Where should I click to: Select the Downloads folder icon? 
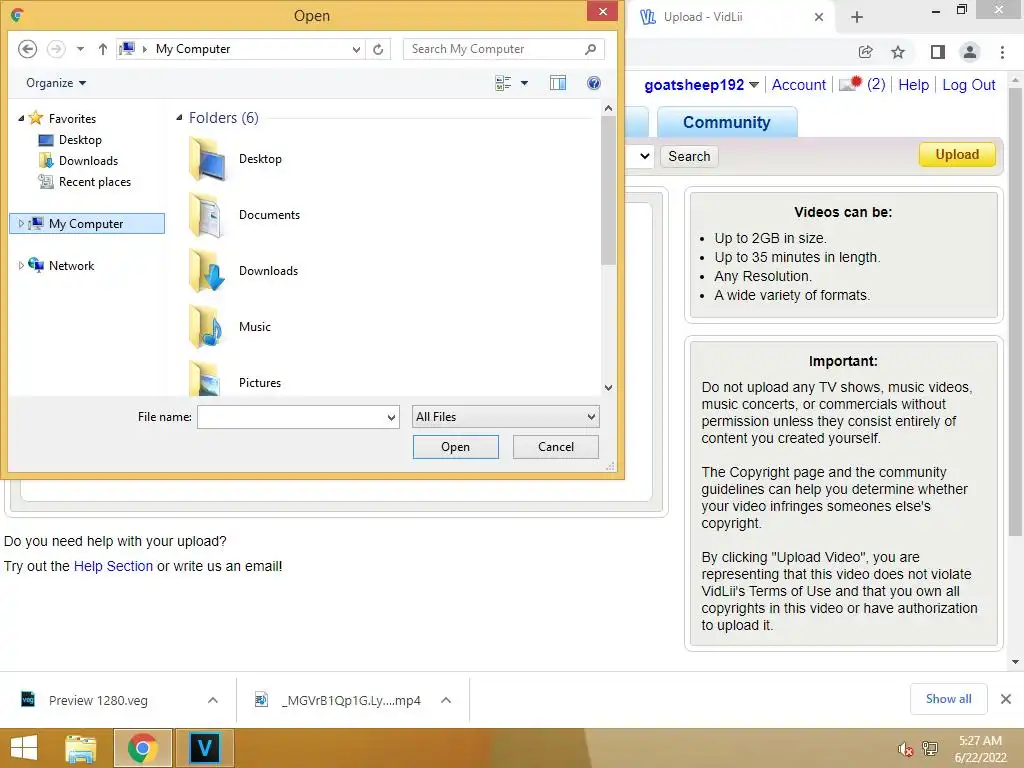click(x=208, y=271)
